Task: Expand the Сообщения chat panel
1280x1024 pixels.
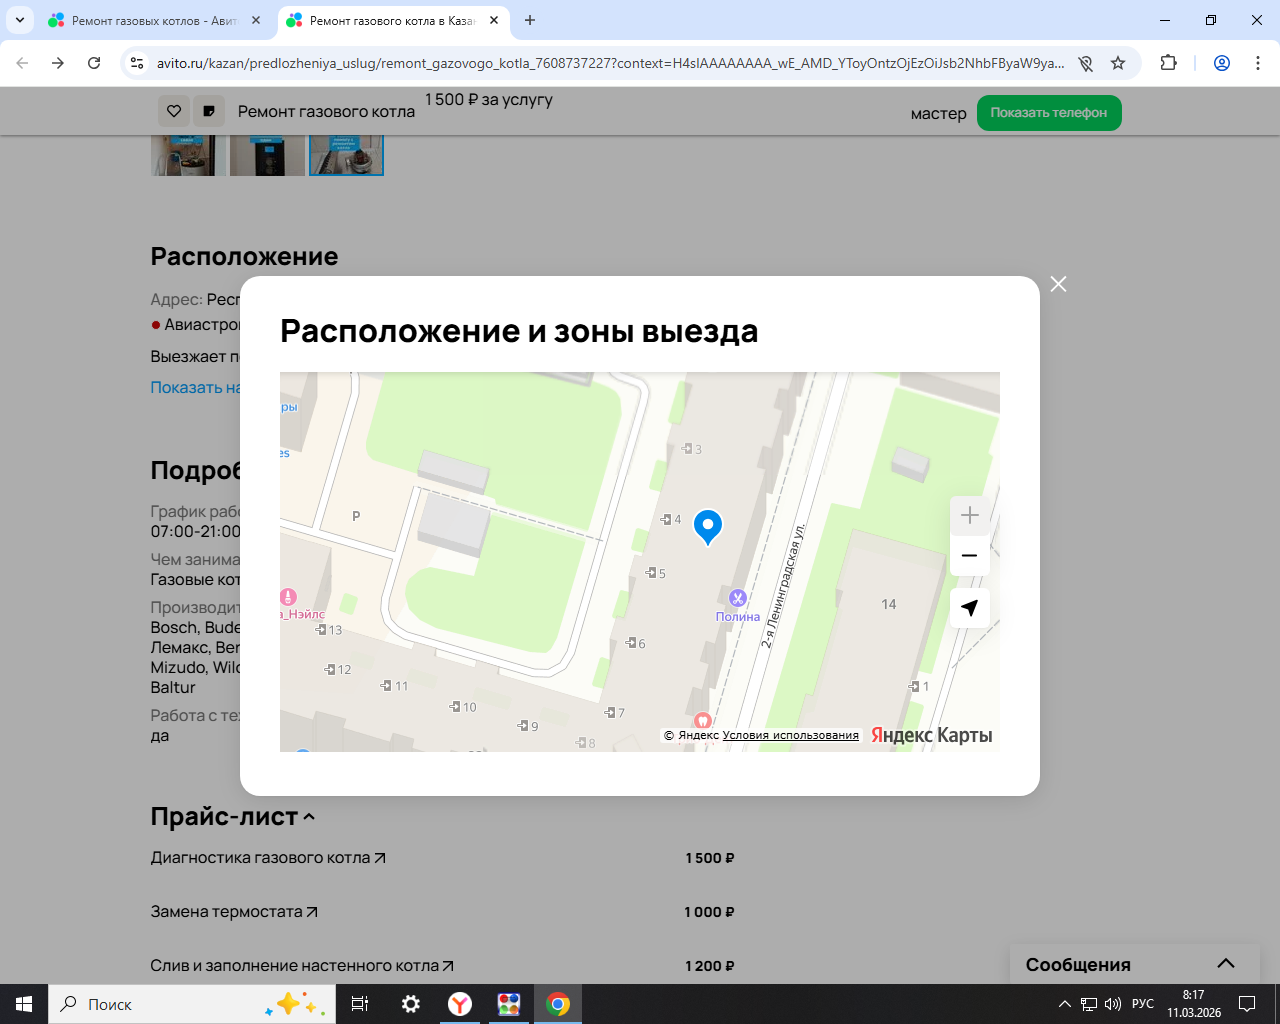Action: [1225, 964]
